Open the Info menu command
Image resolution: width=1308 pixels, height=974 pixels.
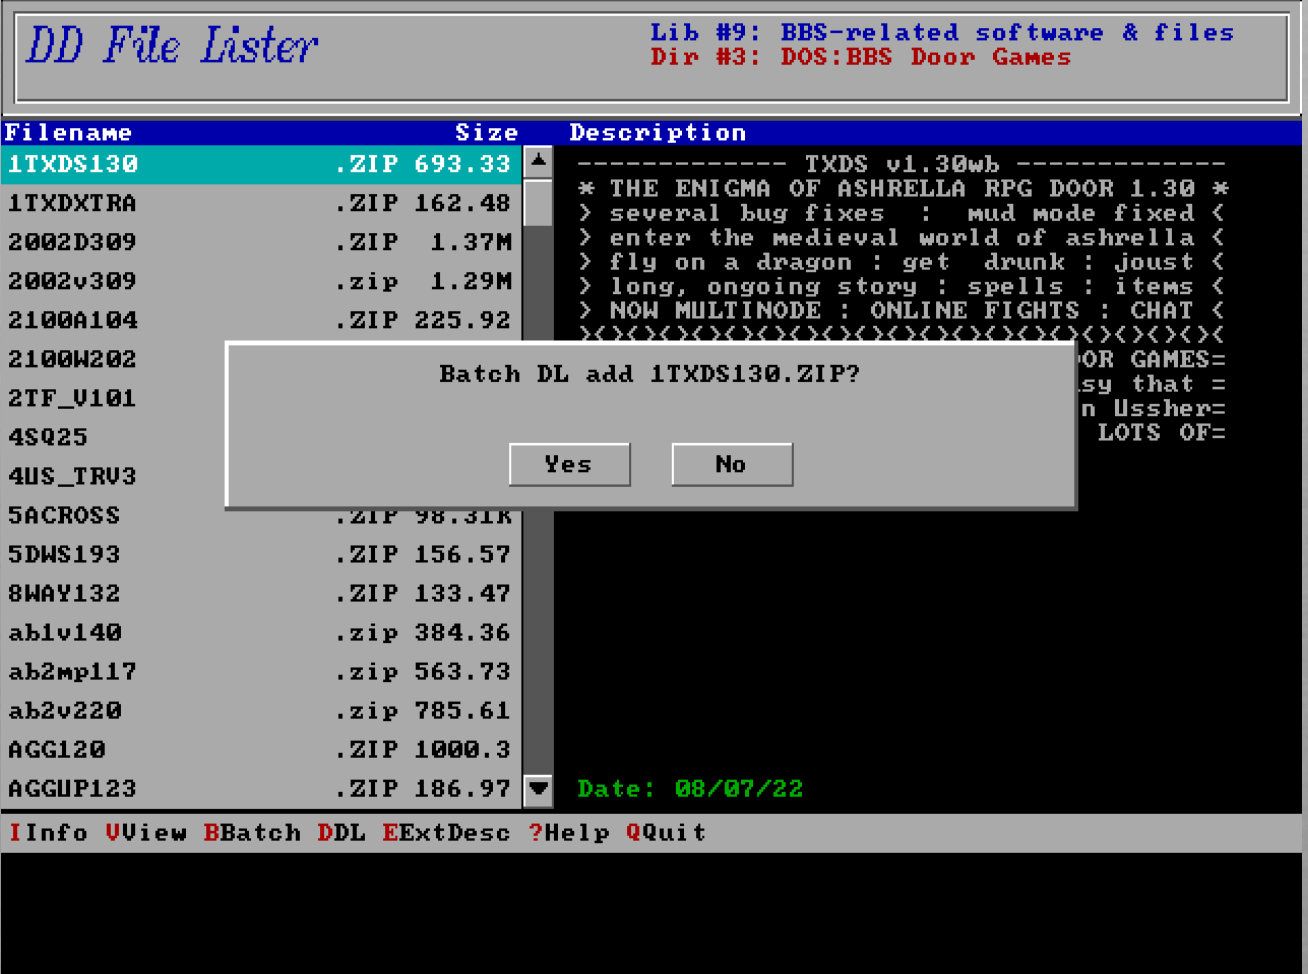click(49, 833)
